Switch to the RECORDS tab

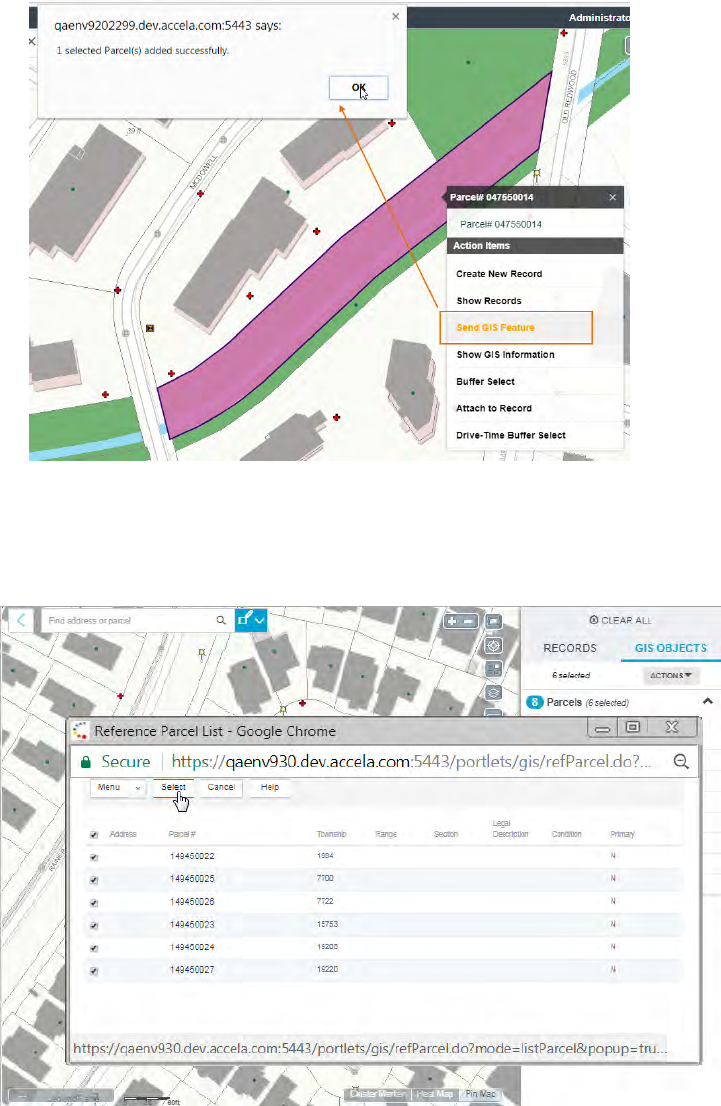(x=569, y=648)
